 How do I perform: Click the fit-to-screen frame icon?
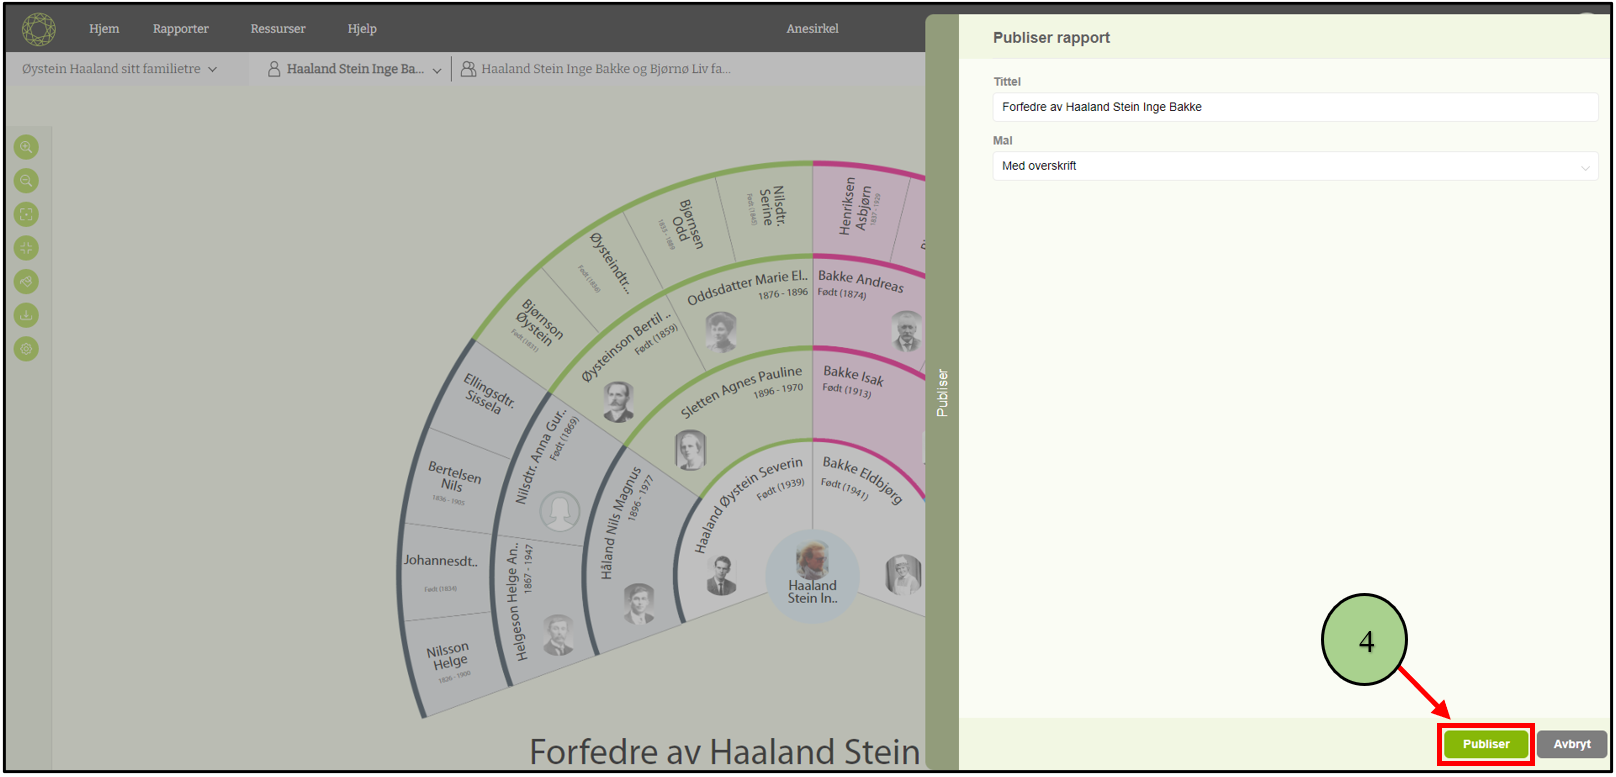tap(26, 214)
